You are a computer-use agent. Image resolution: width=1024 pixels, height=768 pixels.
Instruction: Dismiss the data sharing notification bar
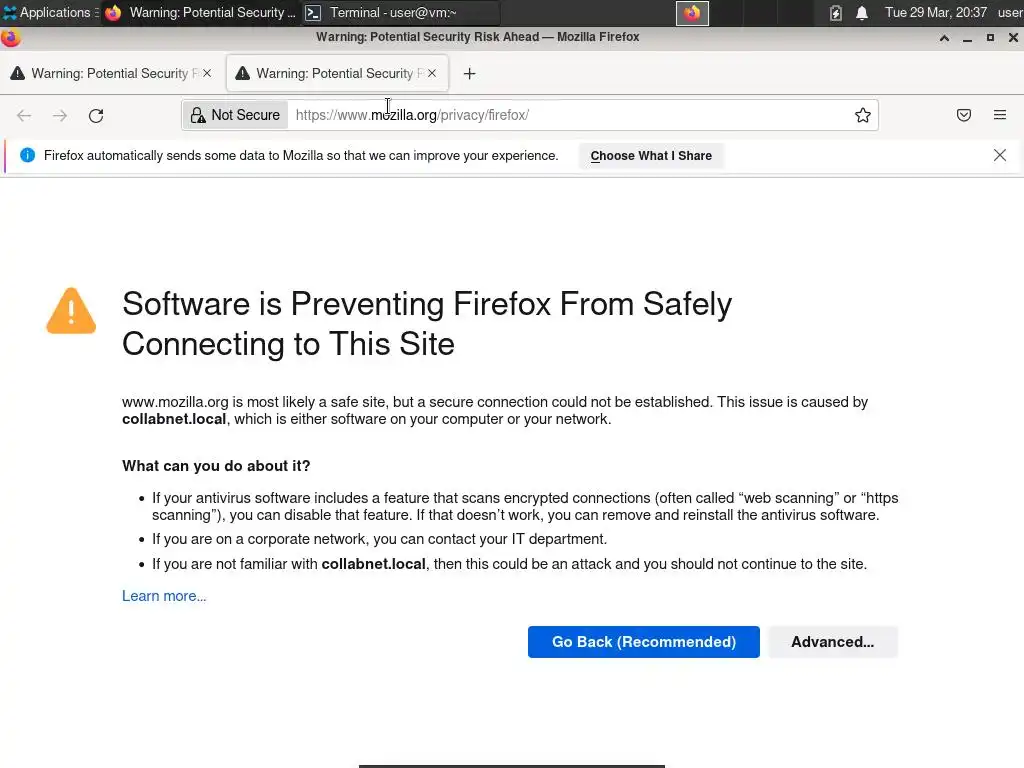999,155
